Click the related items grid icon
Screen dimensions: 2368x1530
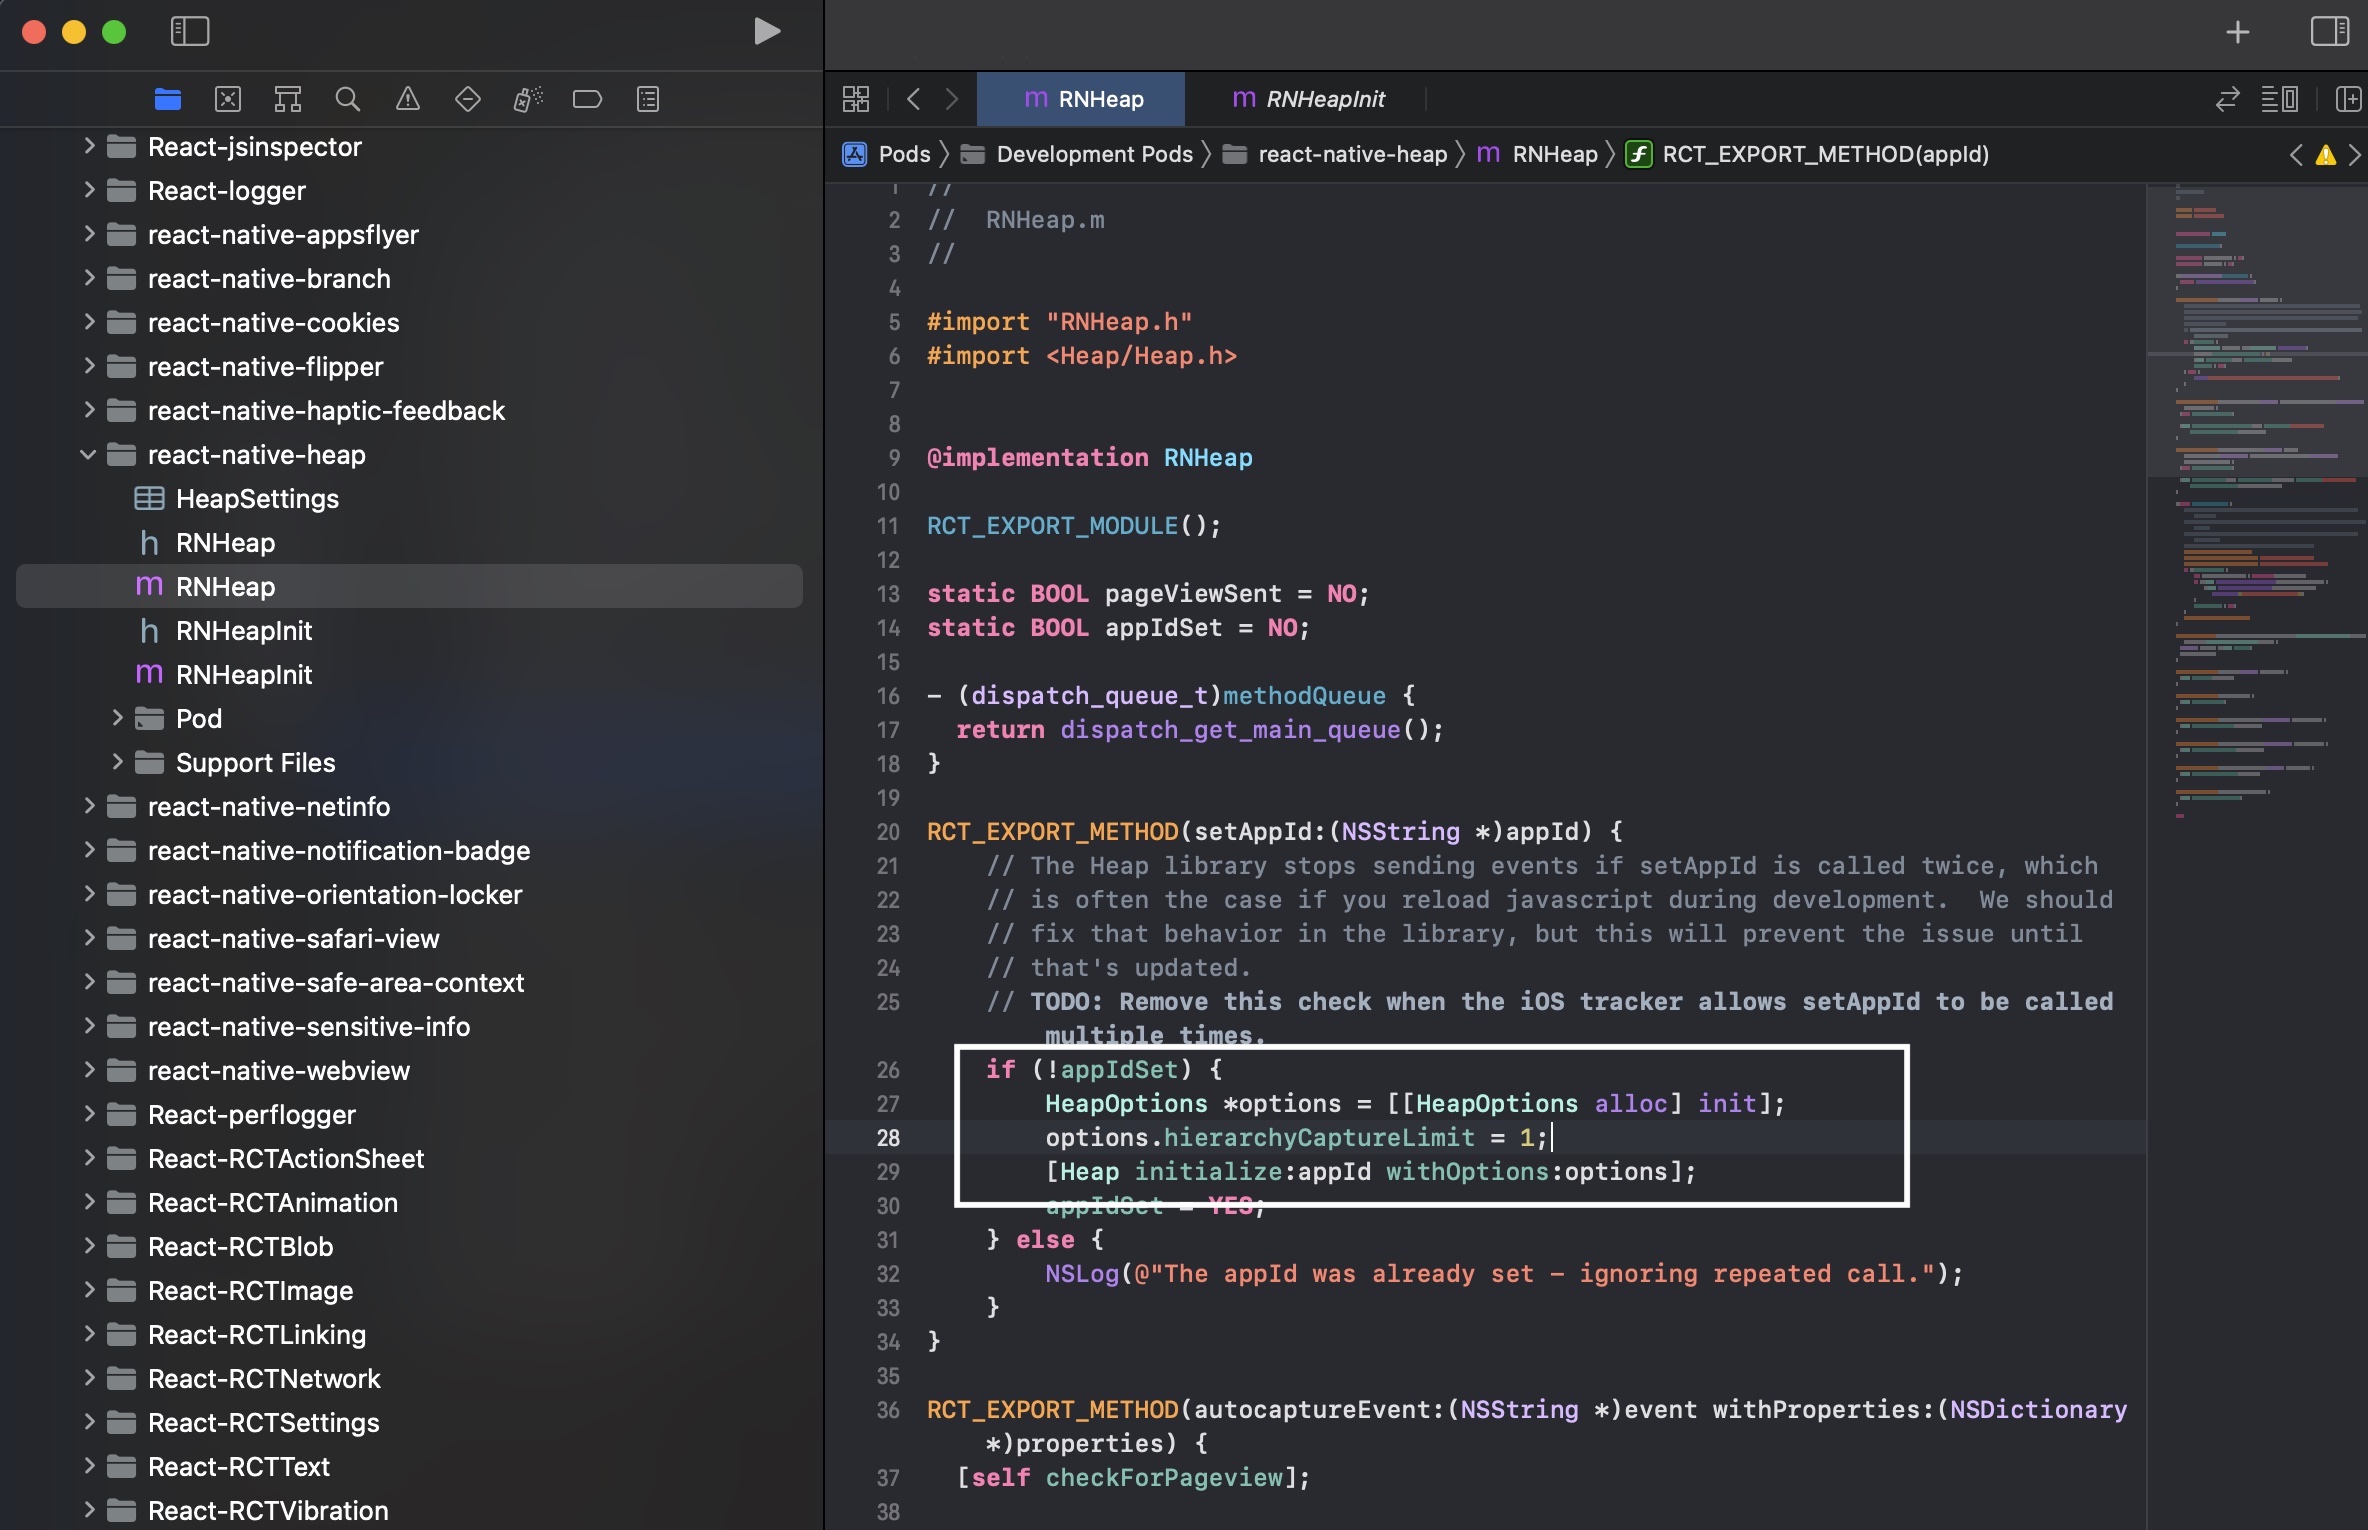click(856, 99)
